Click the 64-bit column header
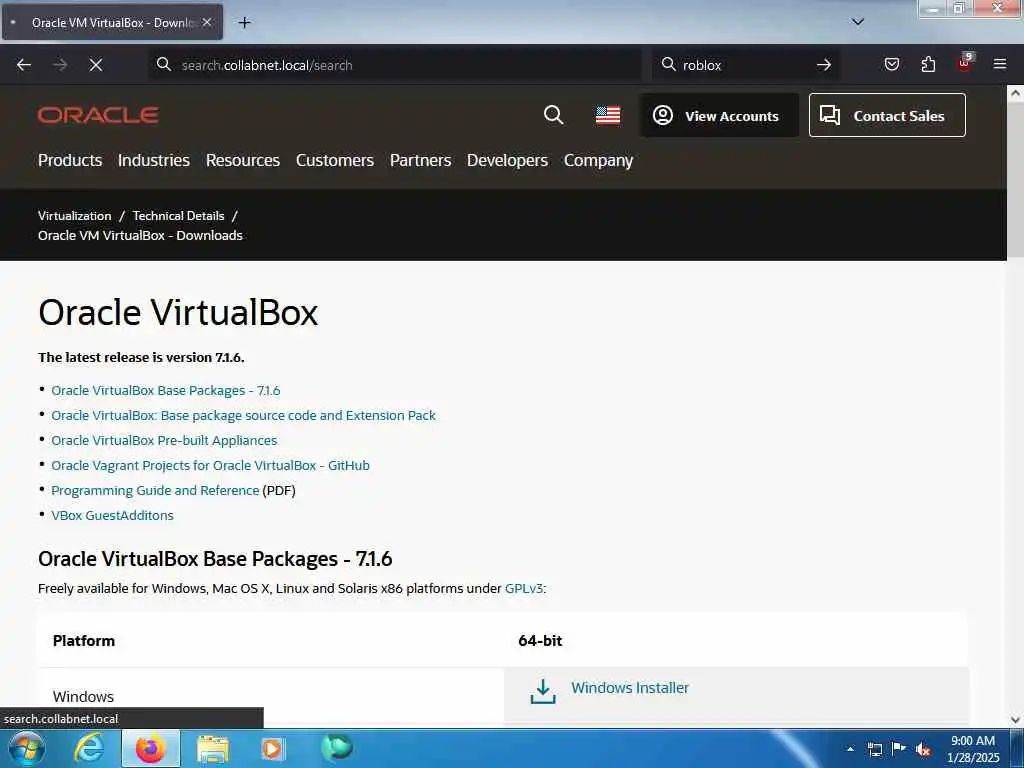Viewport: 1024px width, 768px height. click(540, 641)
